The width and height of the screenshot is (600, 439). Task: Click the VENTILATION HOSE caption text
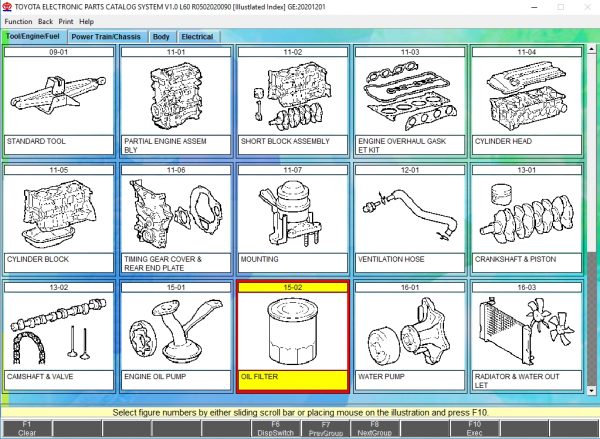point(391,259)
